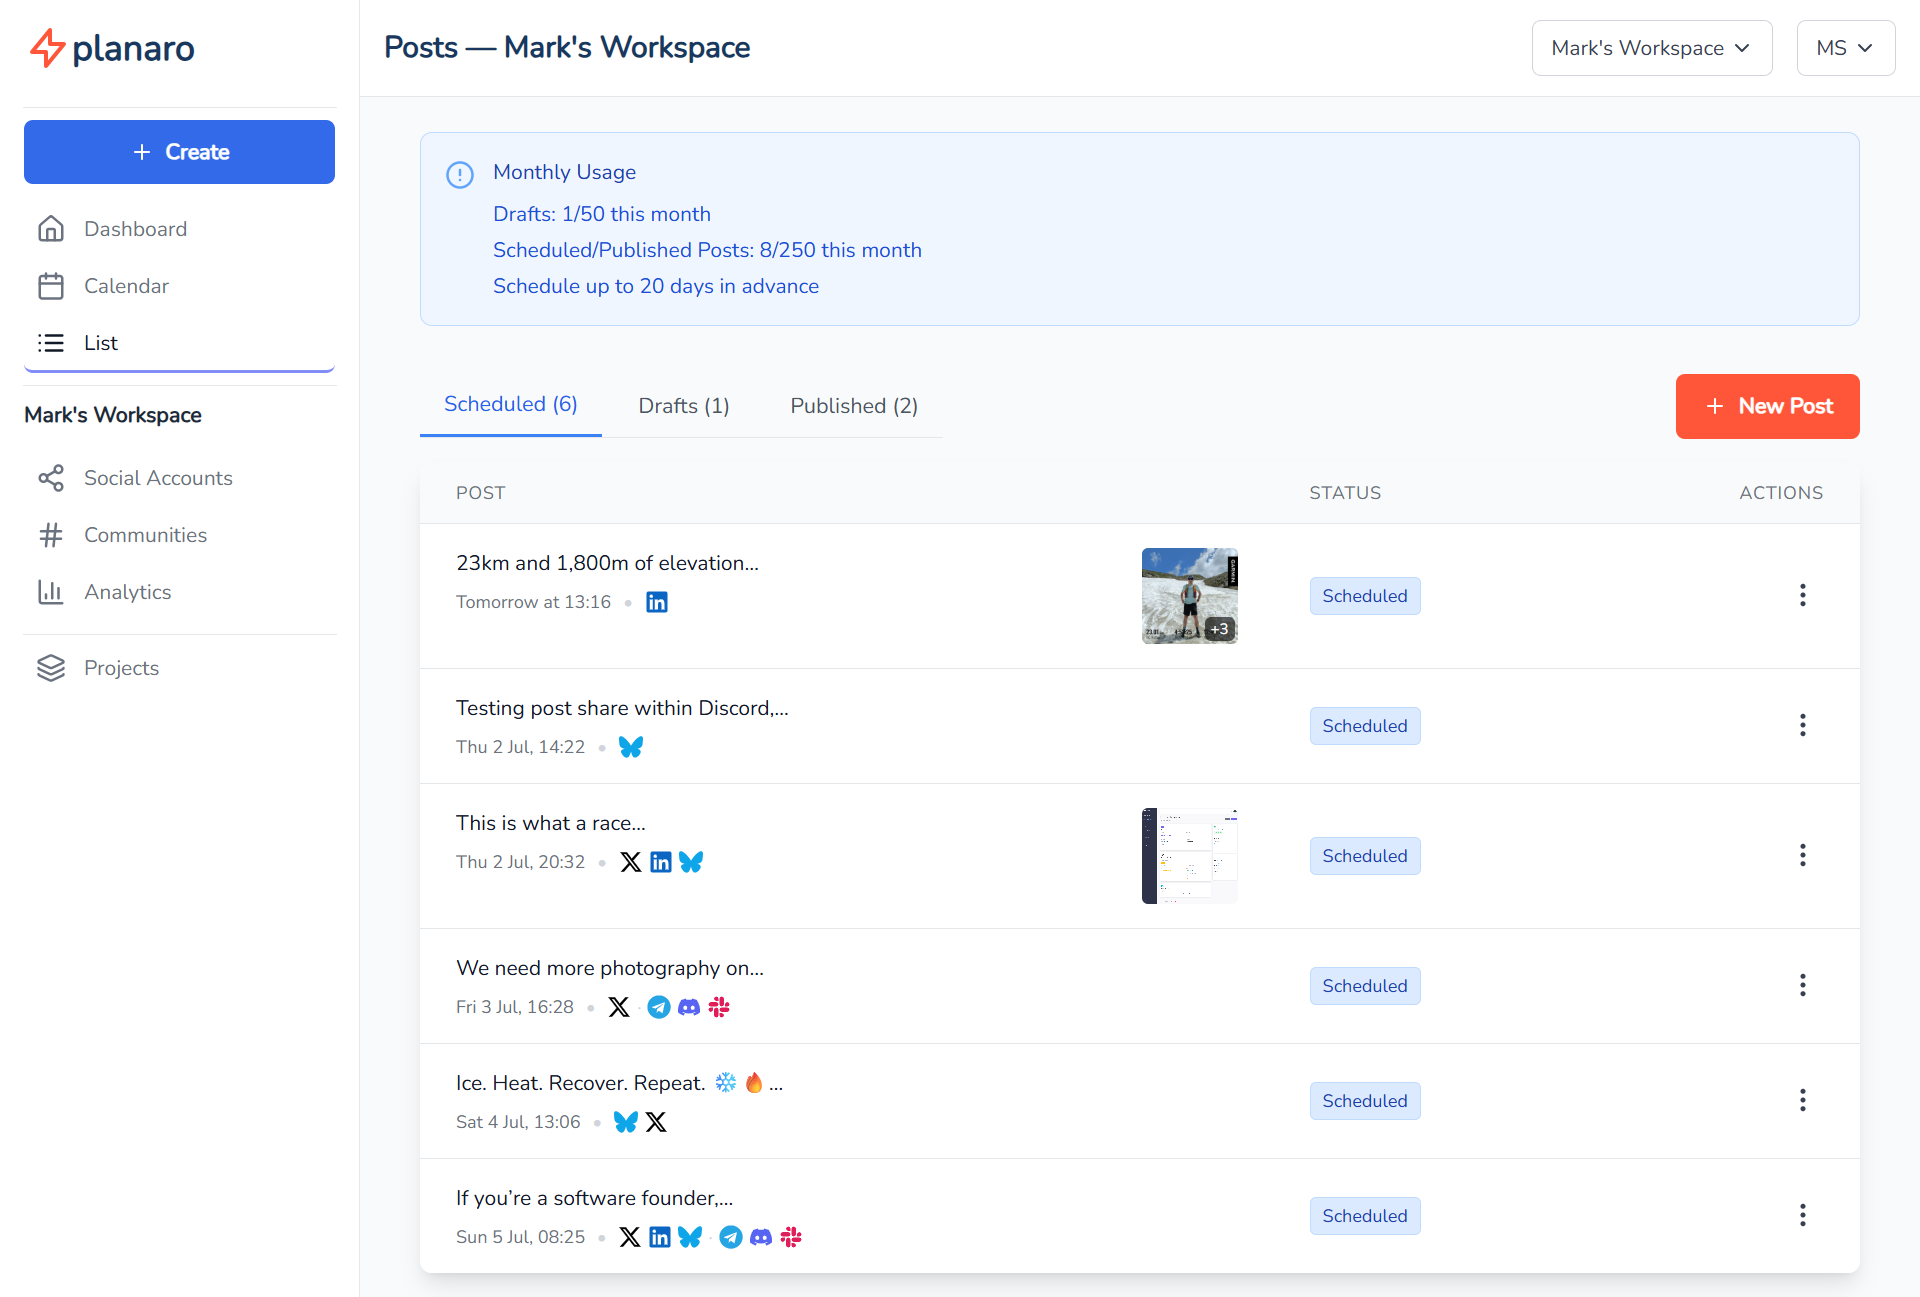Click the Create button
Image resolution: width=1920 pixels, height=1297 pixels.
click(179, 152)
